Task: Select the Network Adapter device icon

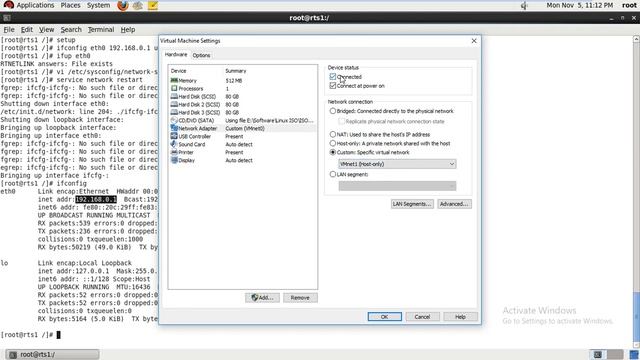Action: [174, 128]
